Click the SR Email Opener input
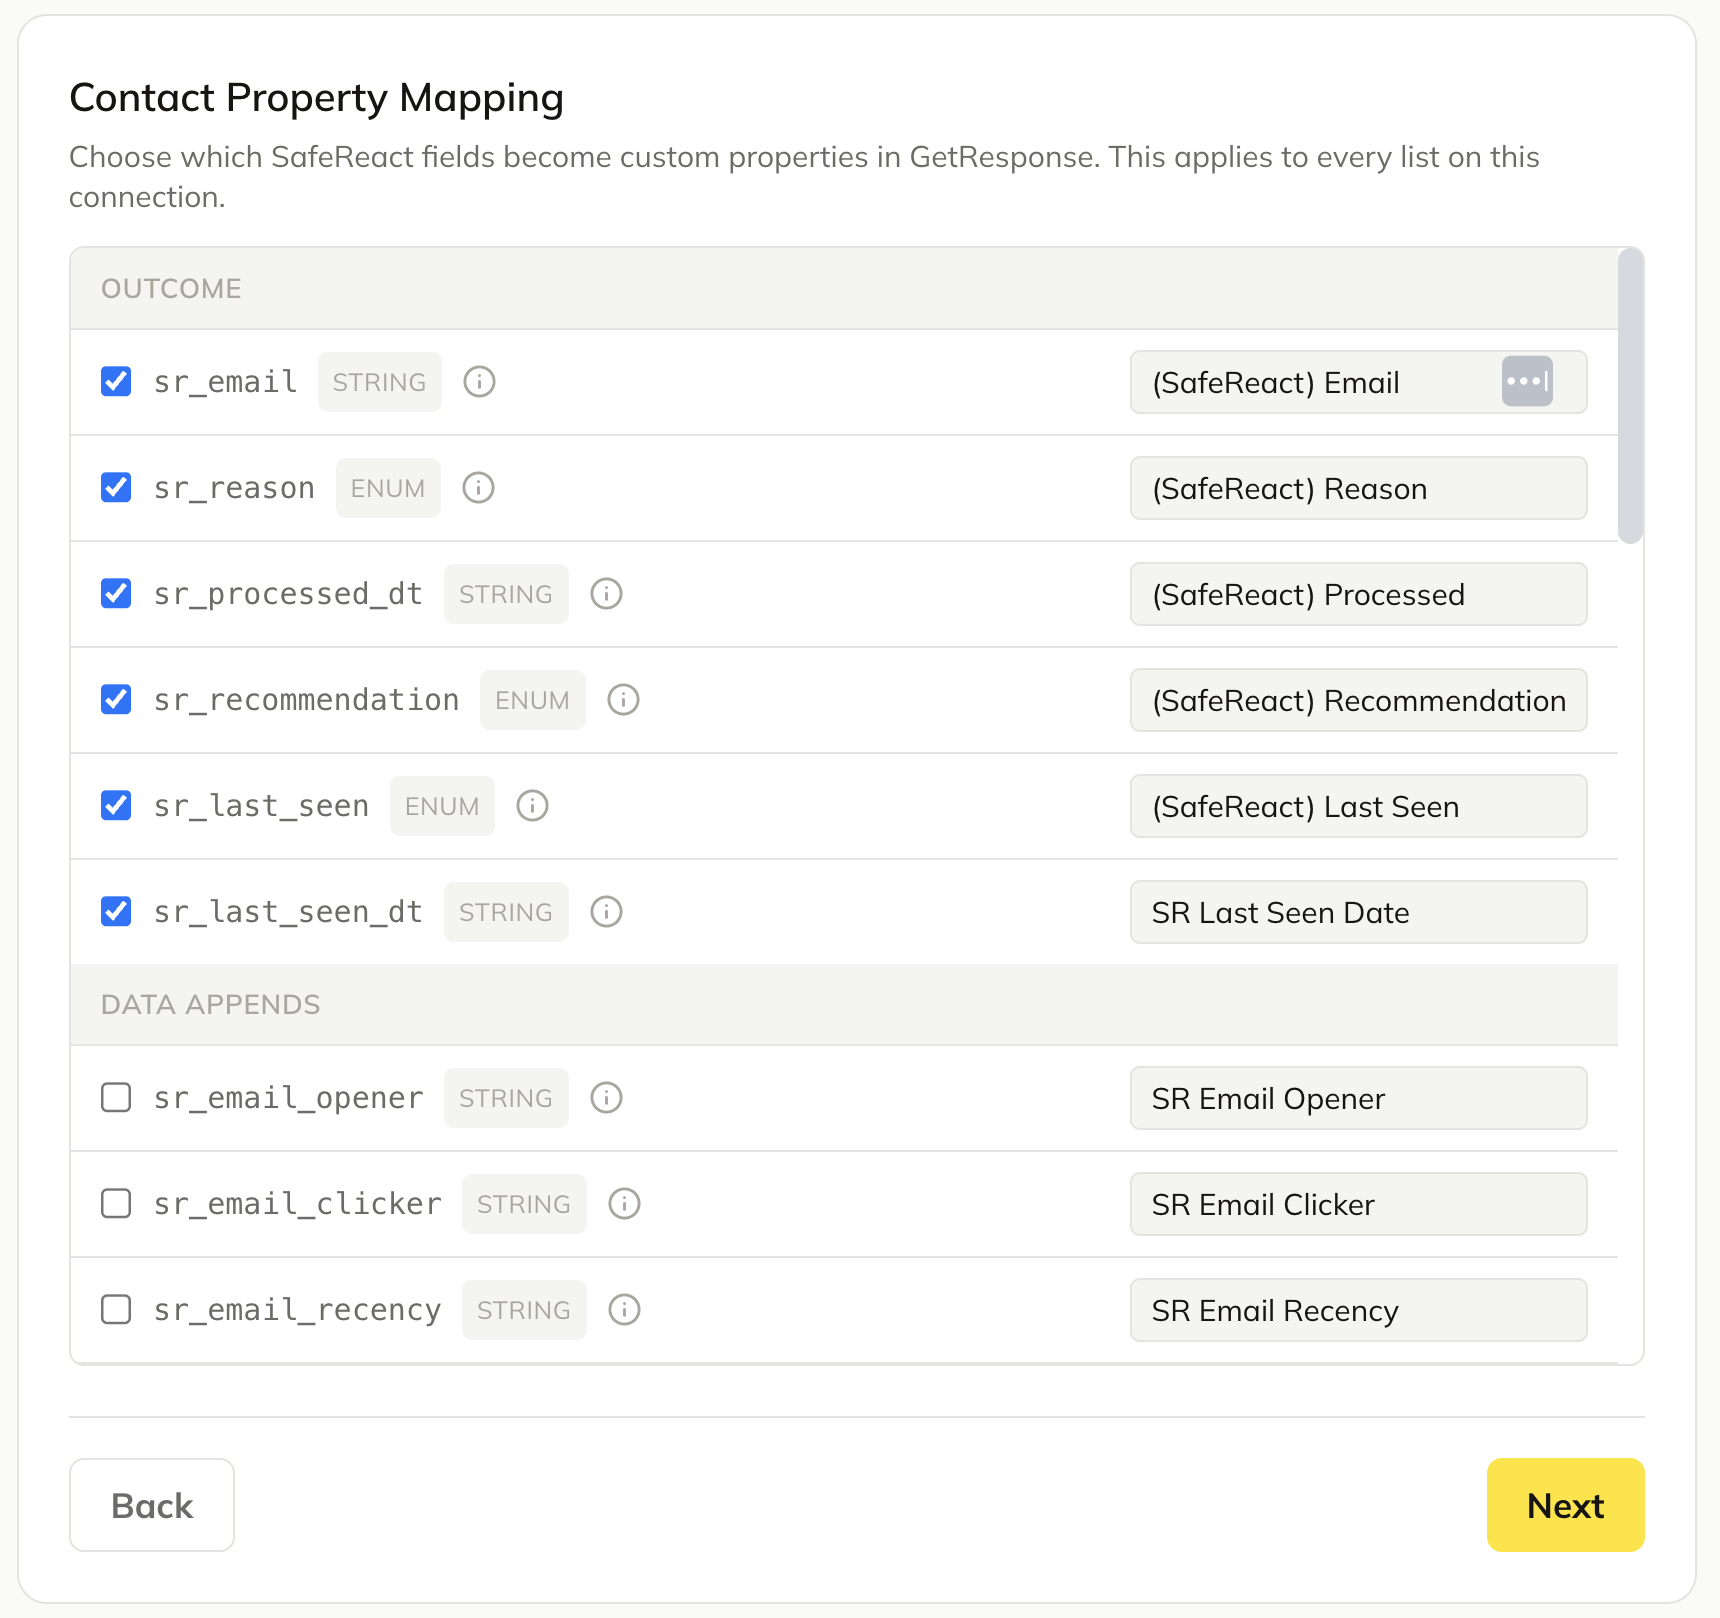 pyautogui.click(x=1358, y=1098)
